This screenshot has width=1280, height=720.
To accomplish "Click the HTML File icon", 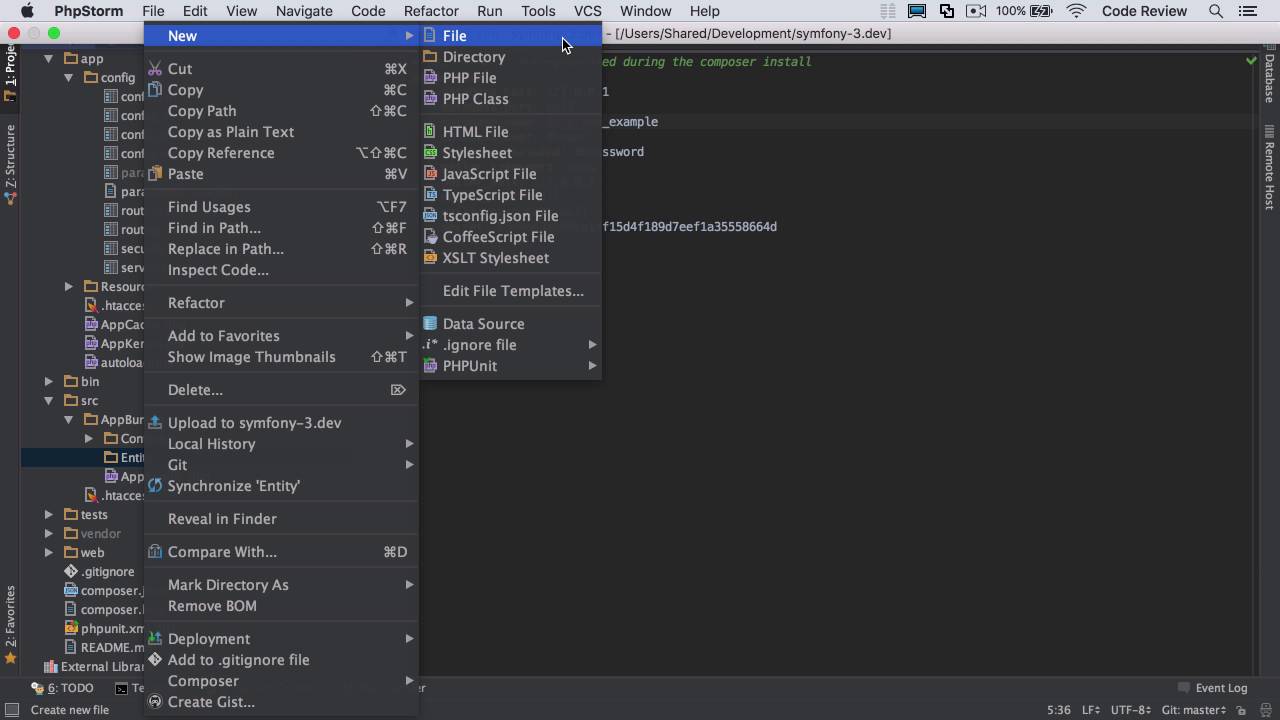I will click(430, 132).
